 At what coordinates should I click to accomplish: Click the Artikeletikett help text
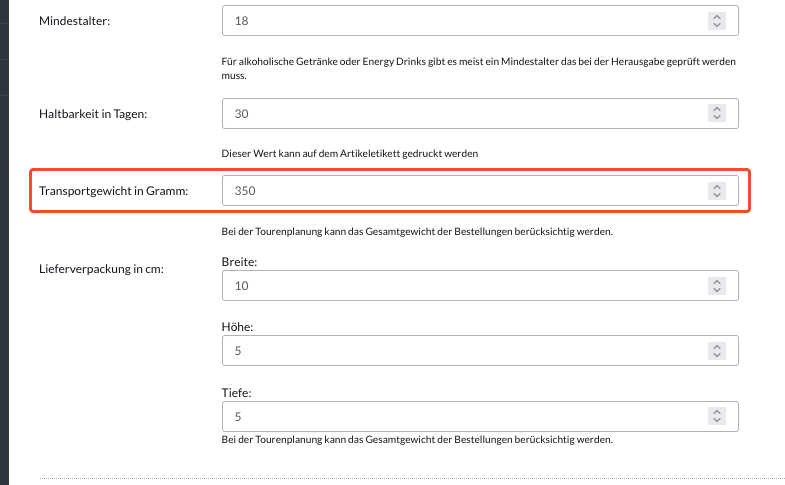coord(349,154)
